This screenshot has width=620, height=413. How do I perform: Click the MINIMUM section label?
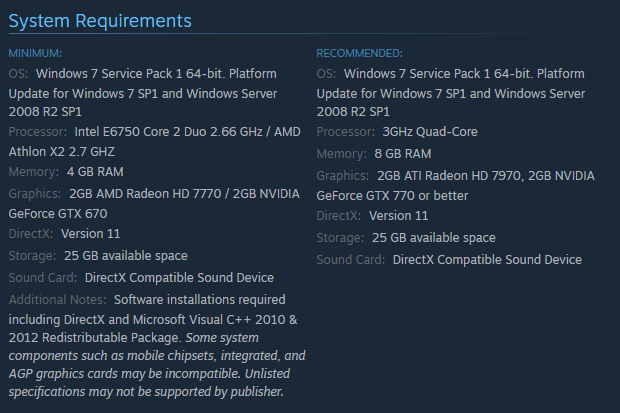click(35, 53)
